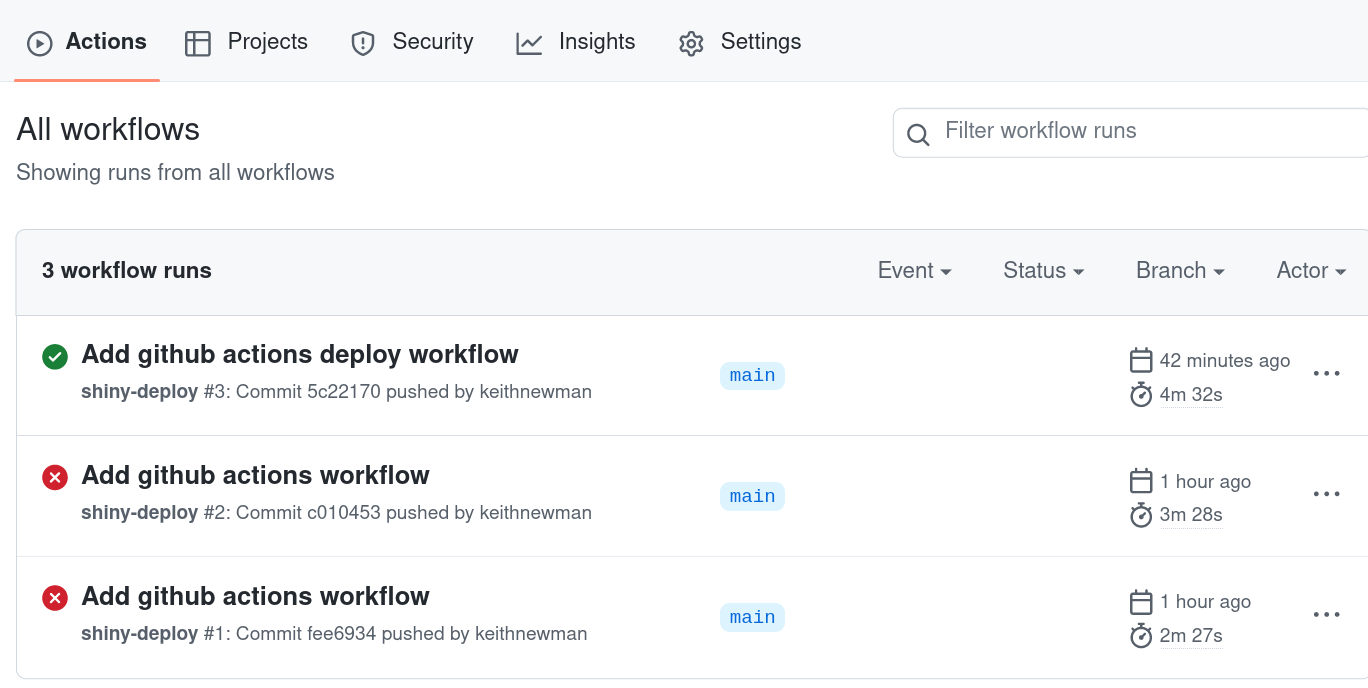Click main branch label on run #1
The width and height of the screenshot is (1368, 688).
(752, 617)
